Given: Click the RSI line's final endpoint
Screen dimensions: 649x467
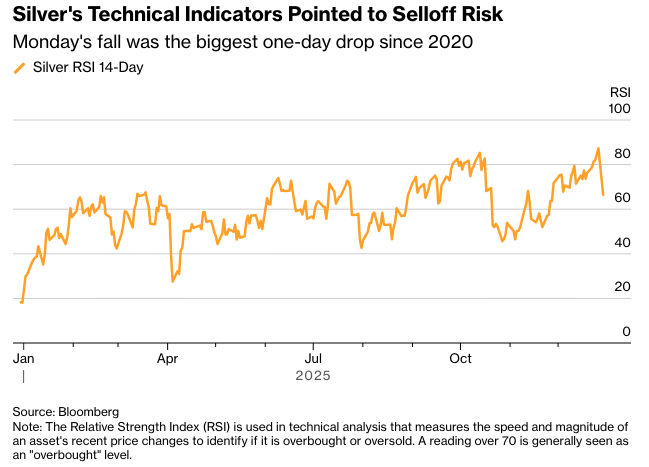Looking at the screenshot, I should coord(603,194).
